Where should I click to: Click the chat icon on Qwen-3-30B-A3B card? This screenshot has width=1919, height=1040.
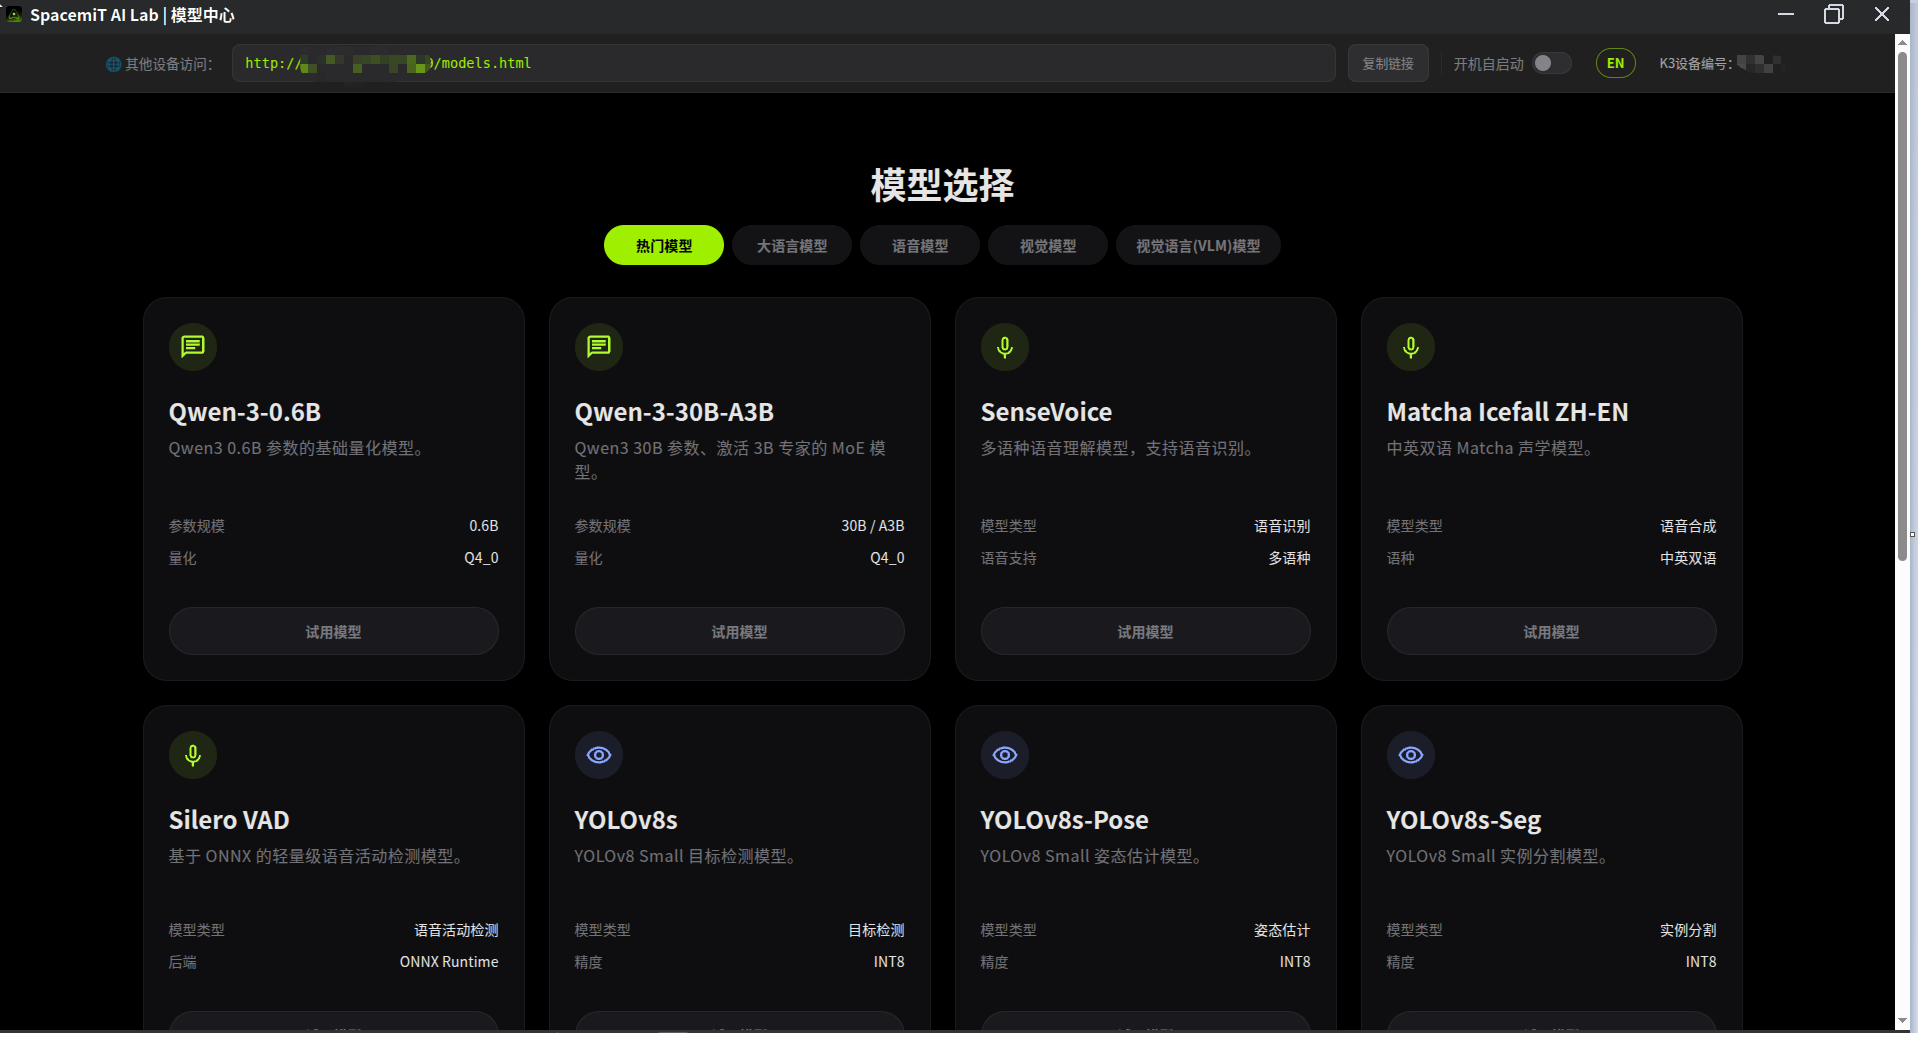[599, 347]
